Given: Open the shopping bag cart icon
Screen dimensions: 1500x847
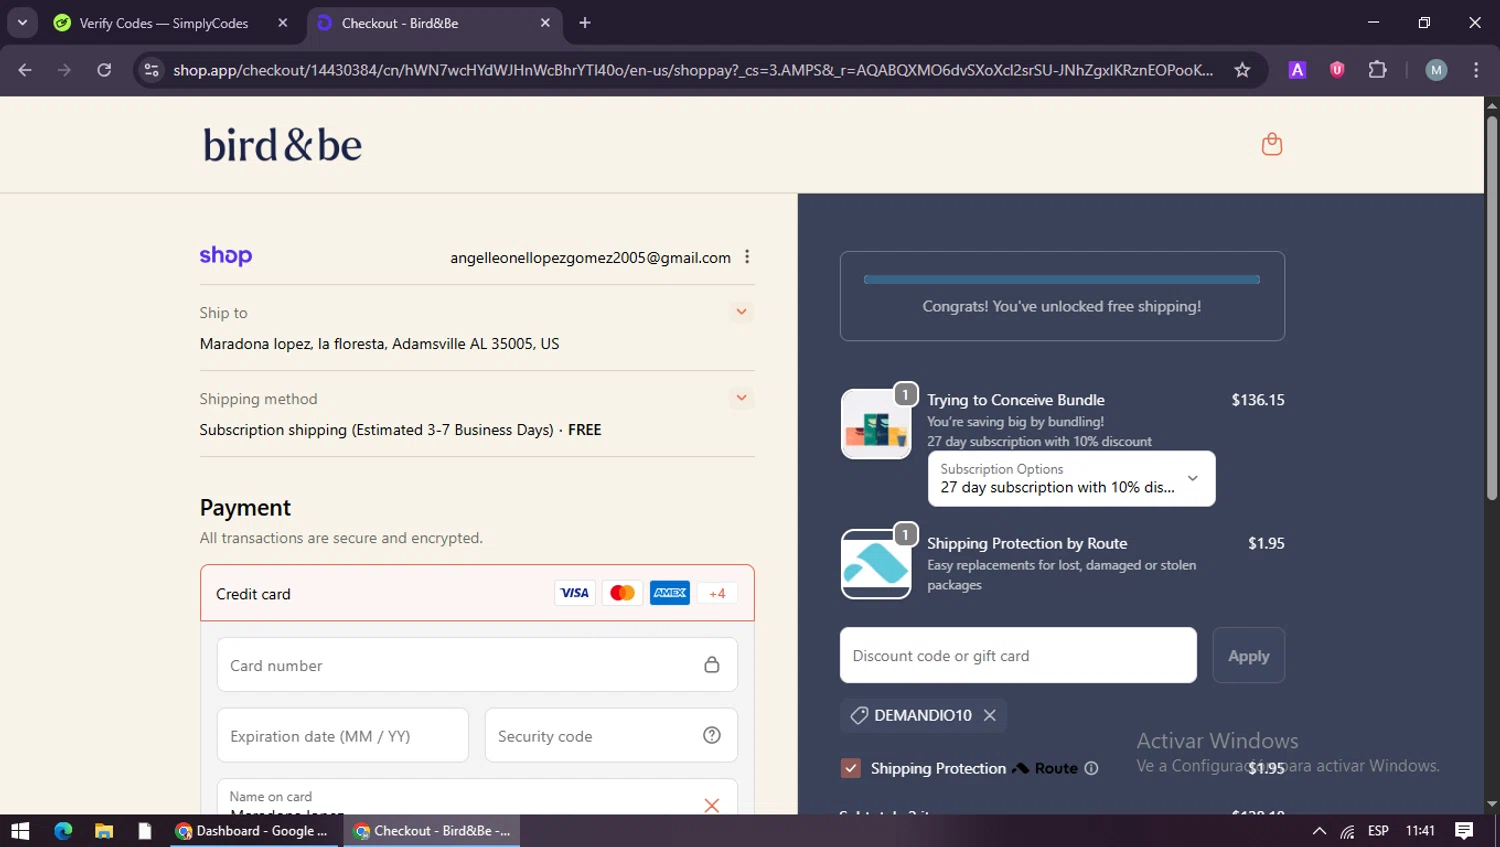Looking at the screenshot, I should click(1271, 145).
